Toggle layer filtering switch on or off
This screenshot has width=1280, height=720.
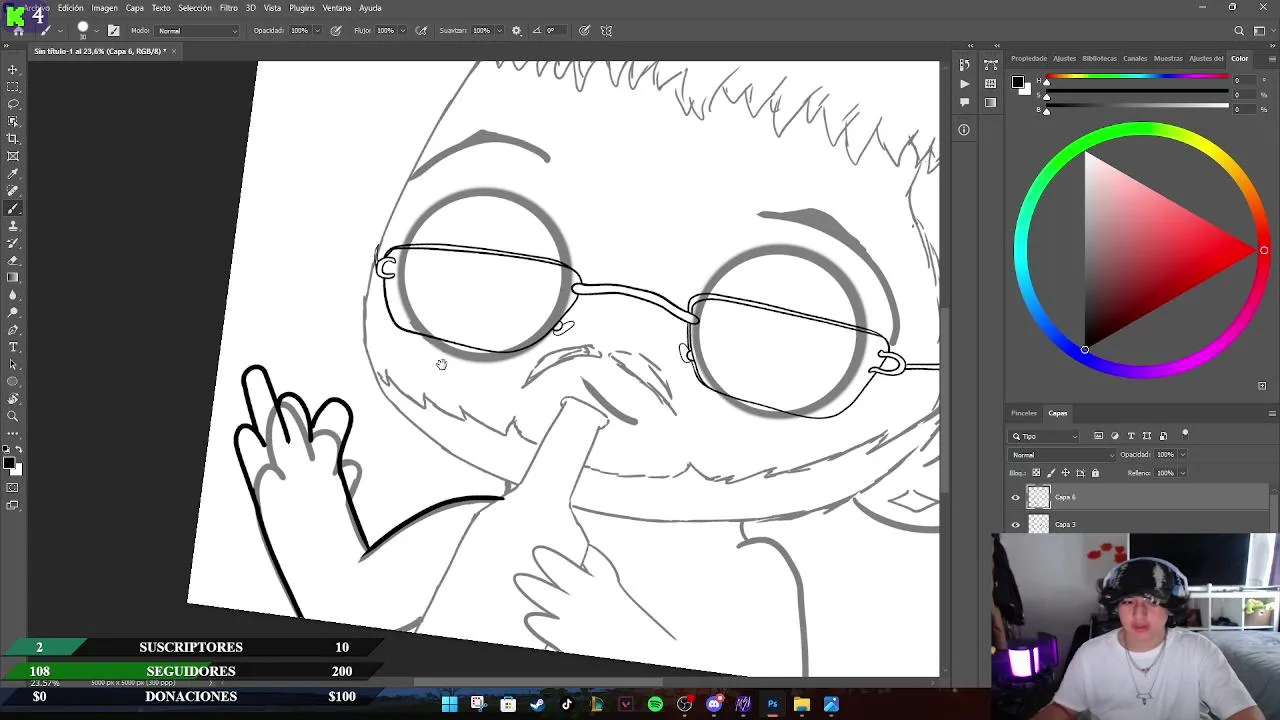click(x=1185, y=434)
